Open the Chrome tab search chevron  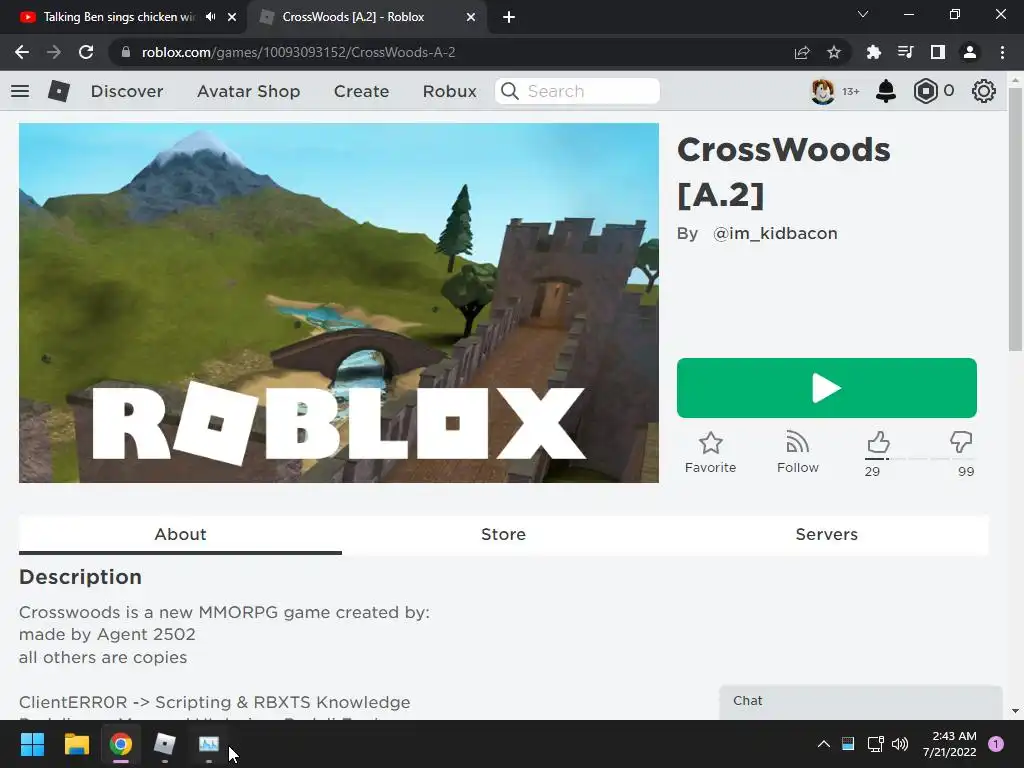coord(863,14)
